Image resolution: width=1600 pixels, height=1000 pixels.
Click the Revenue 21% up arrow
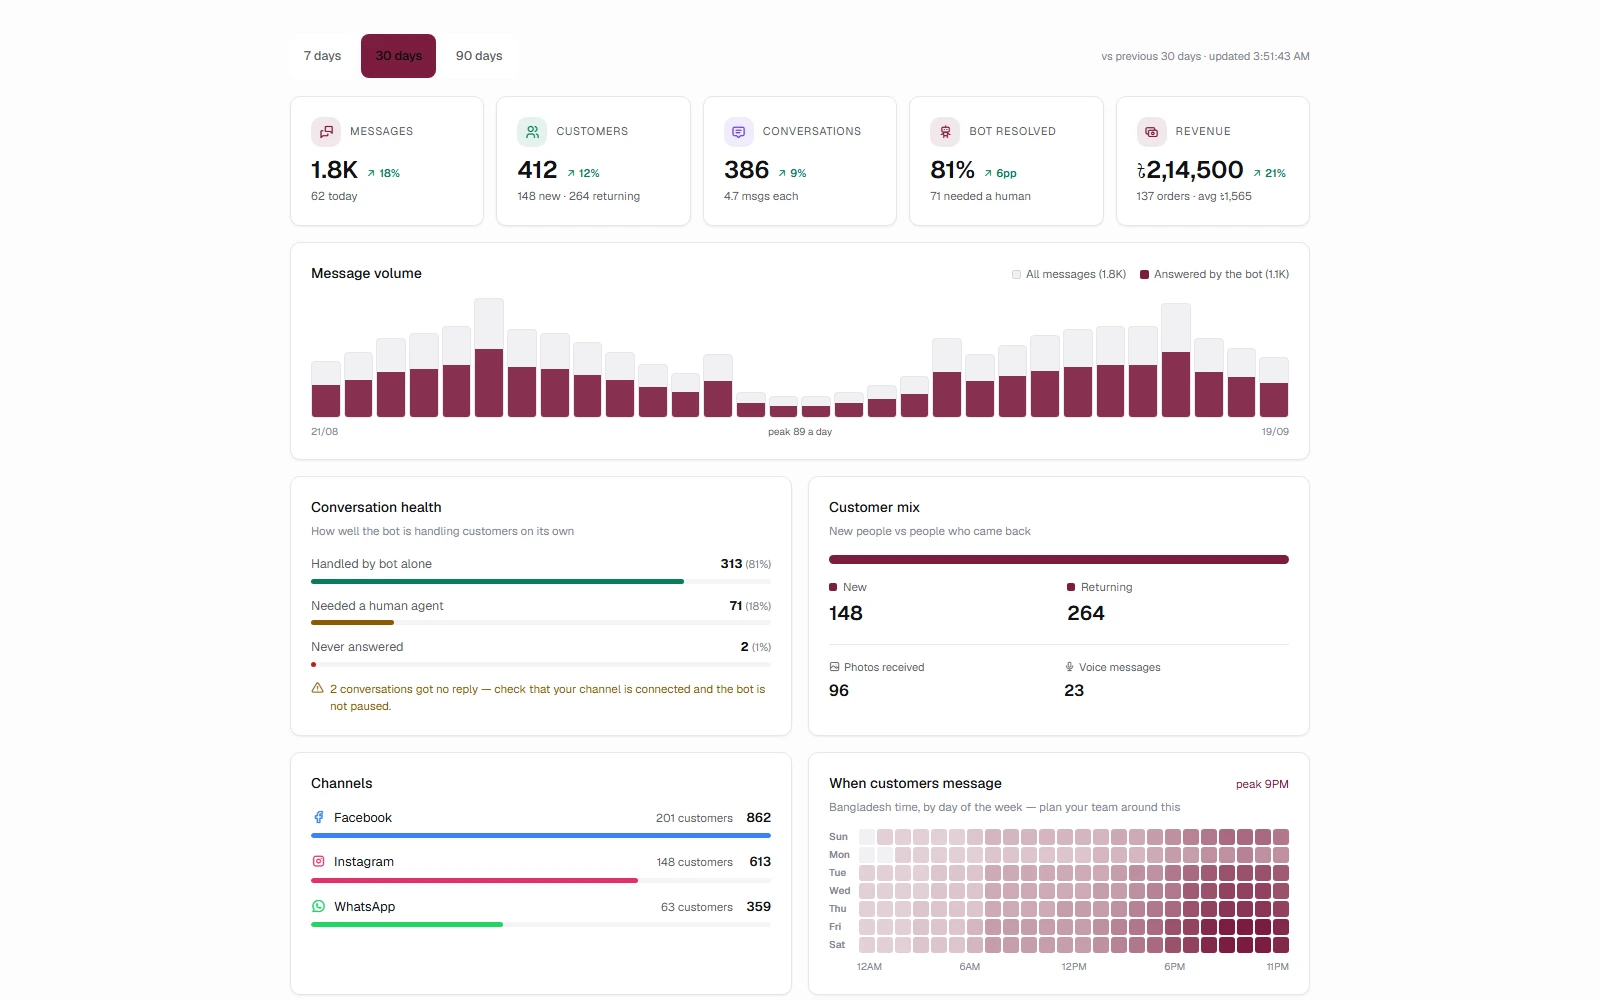tap(1257, 173)
